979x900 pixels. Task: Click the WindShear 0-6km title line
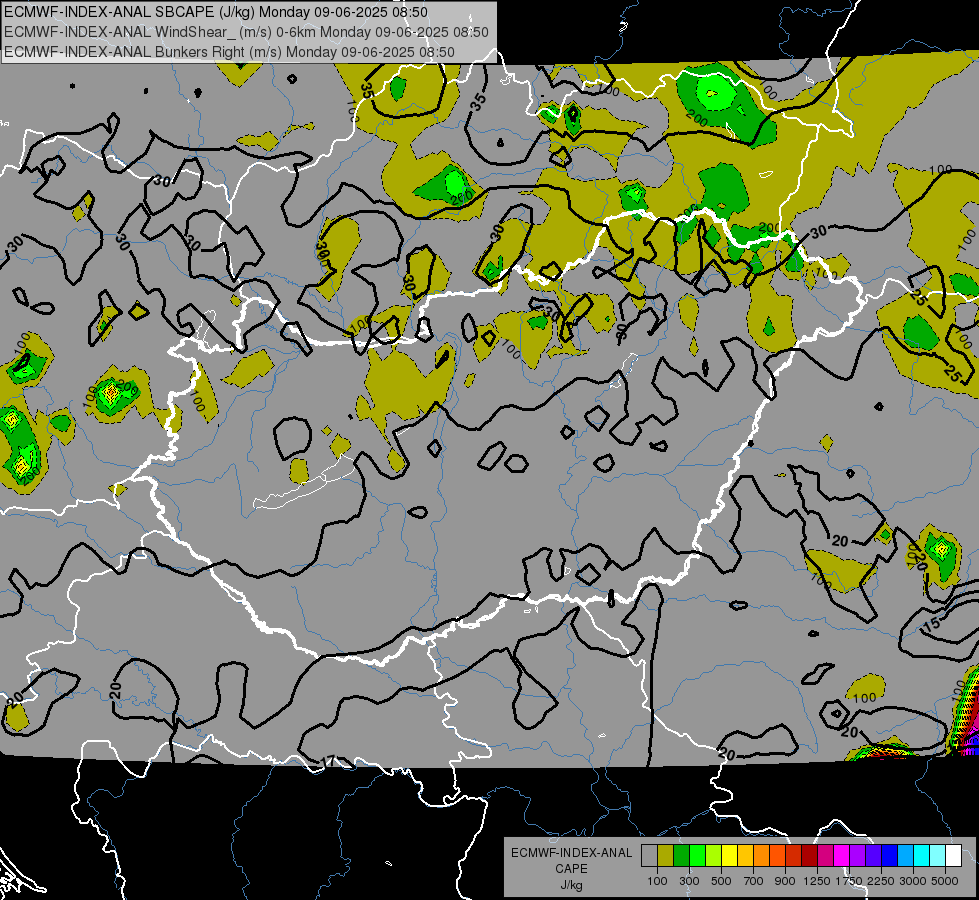coord(246,32)
